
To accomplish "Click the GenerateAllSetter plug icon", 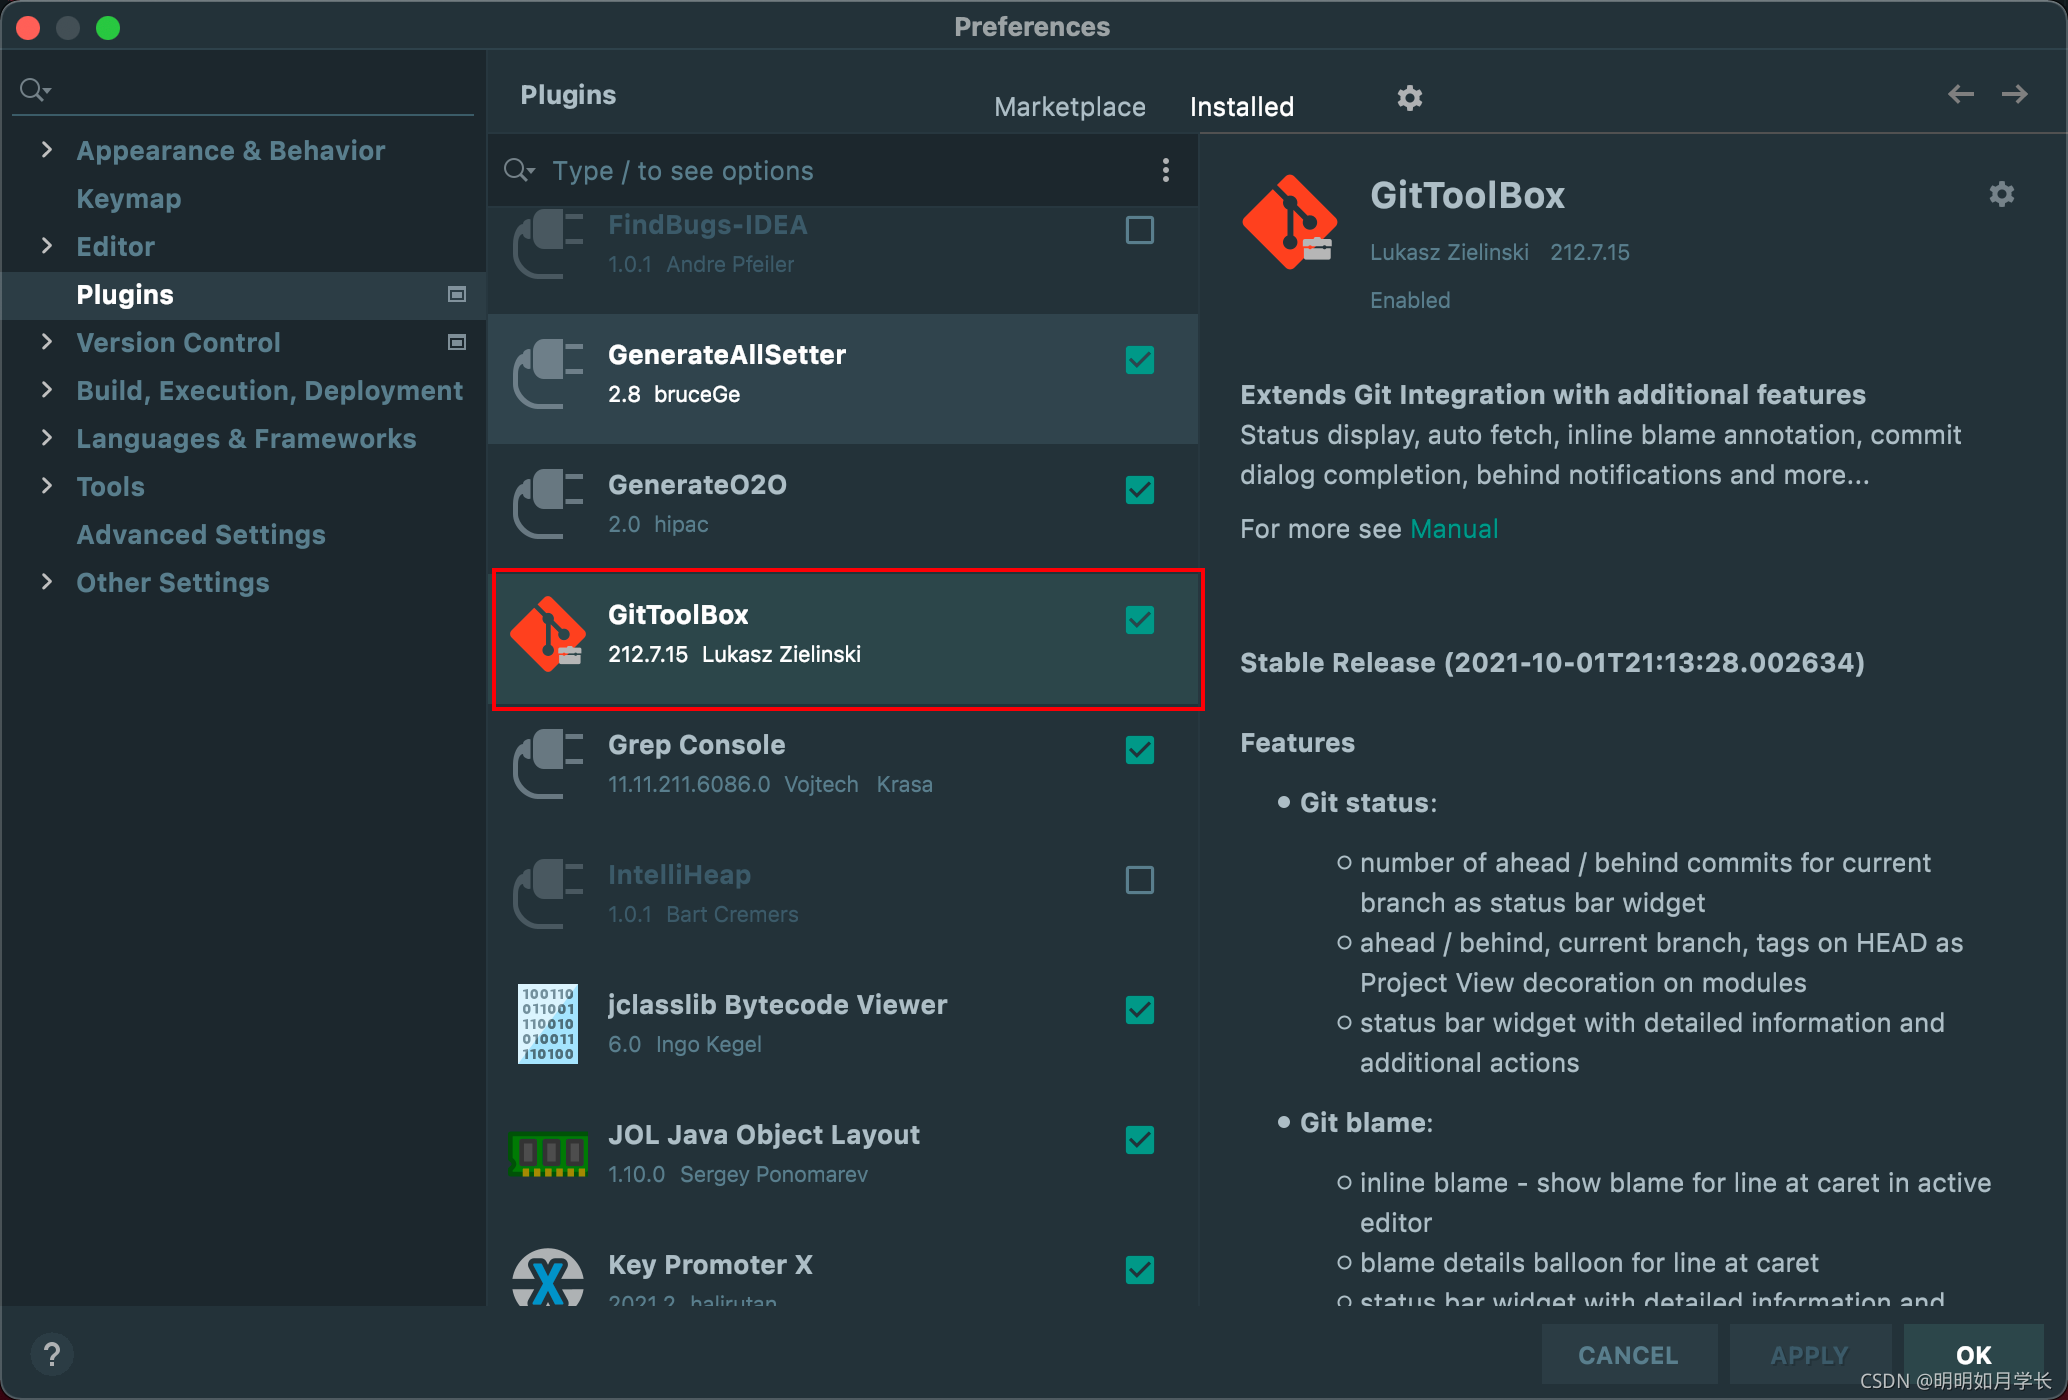I will click(x=548, y=374).
